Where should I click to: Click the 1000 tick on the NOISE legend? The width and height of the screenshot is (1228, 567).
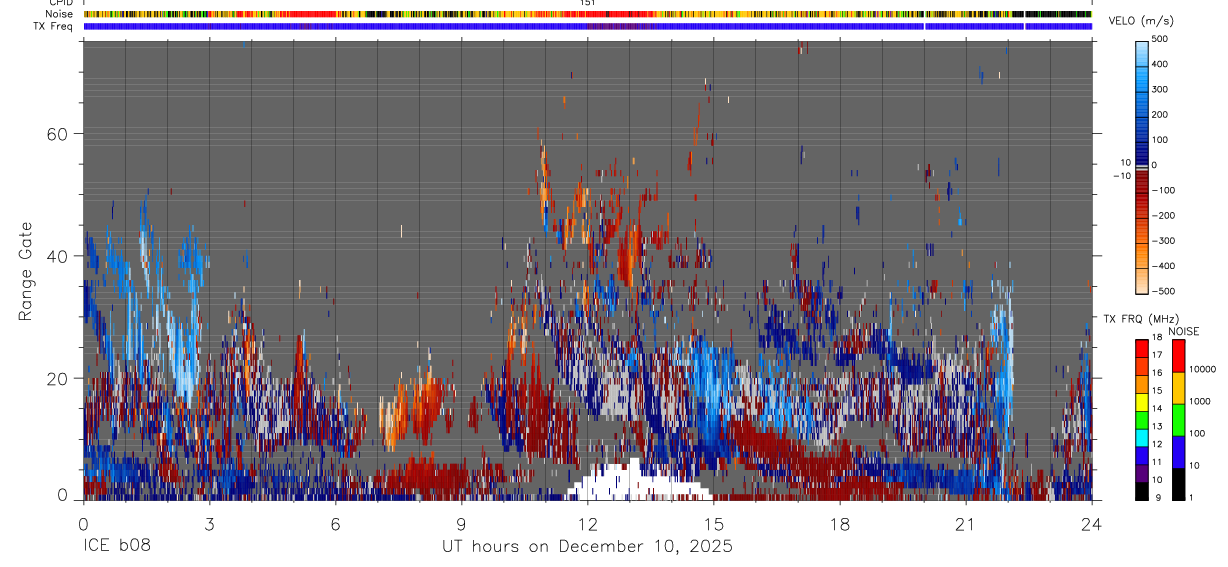[1200, 401]
